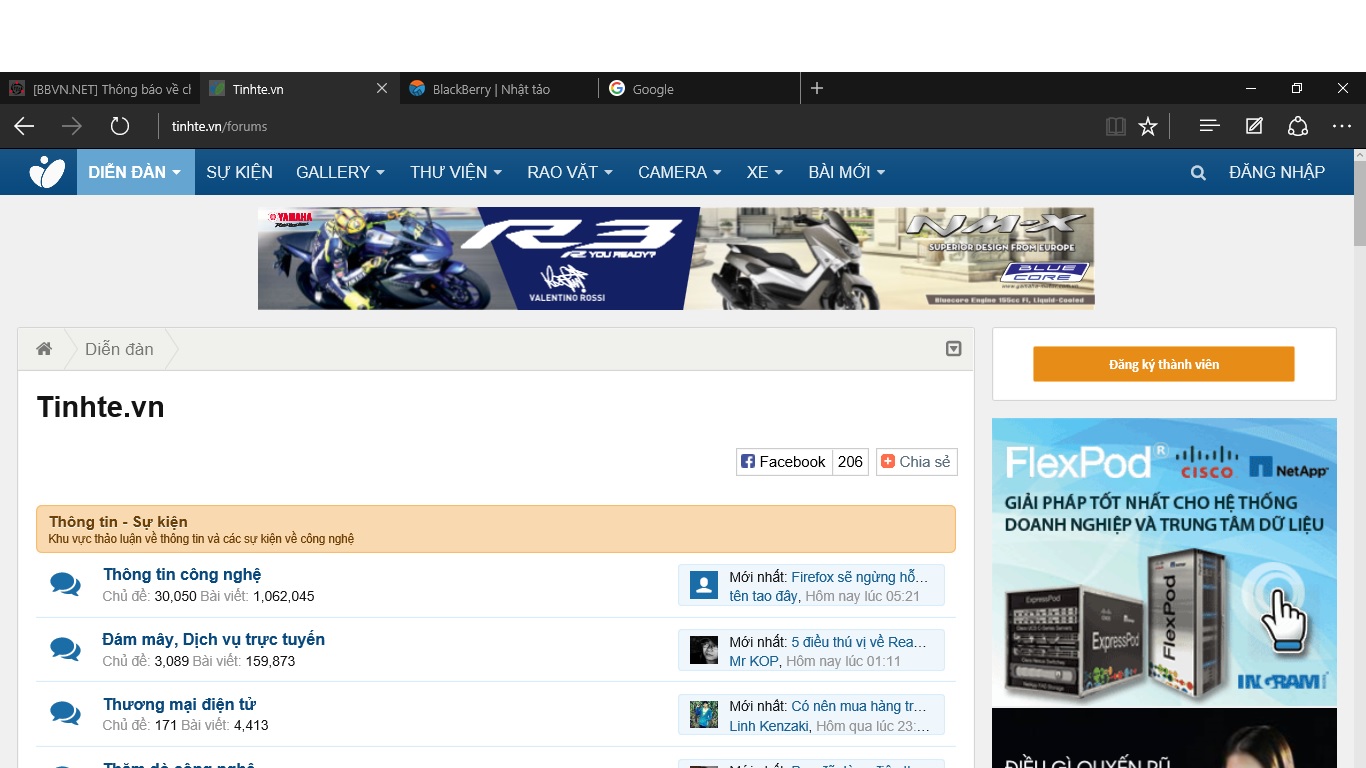The image size is (1366, 768).
Task: Open the Thương mại điện tử forum
Action: click(180, 704)
